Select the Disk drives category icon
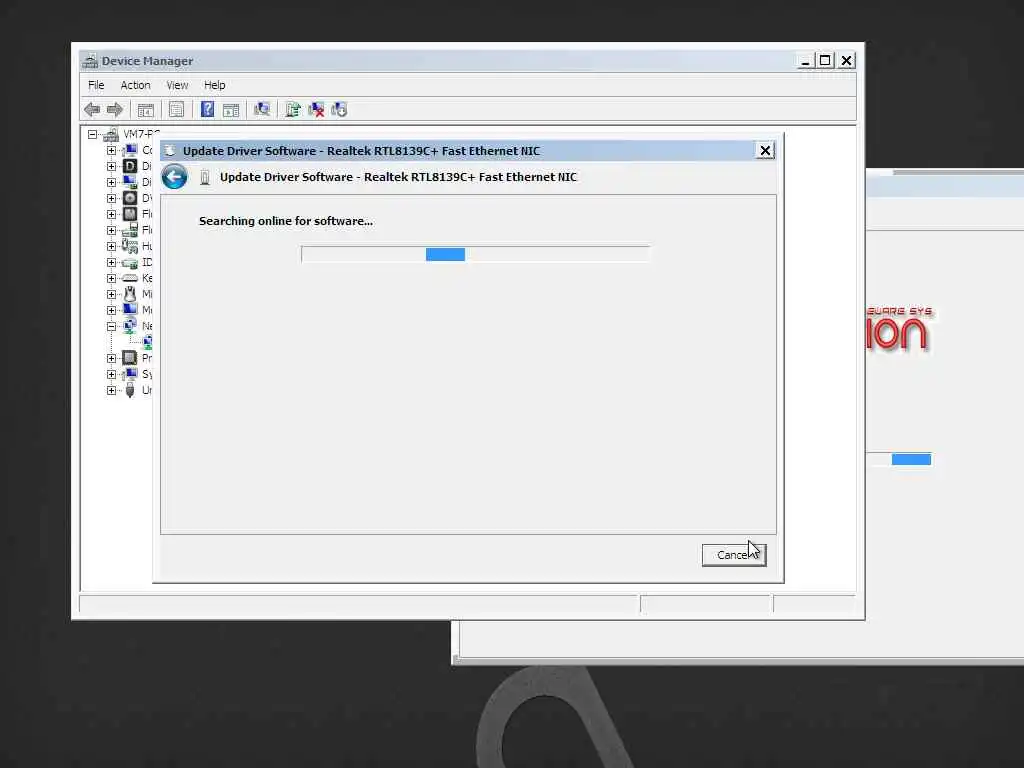The image size is (1024, 768). pyautogui.click(x=130, y=166)
